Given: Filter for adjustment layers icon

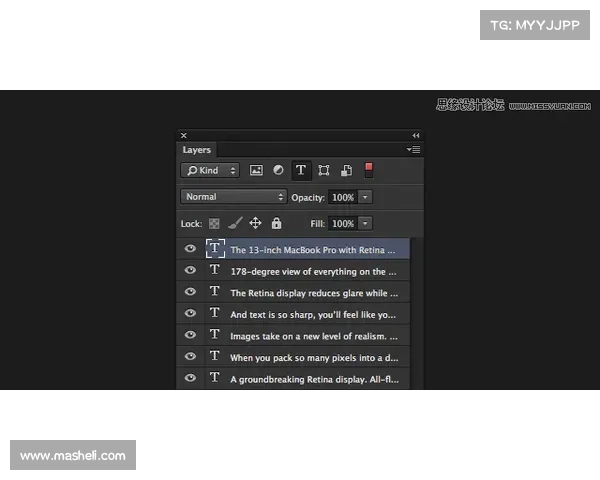Looking at the screenshot, I should click(x=278, y=170).
